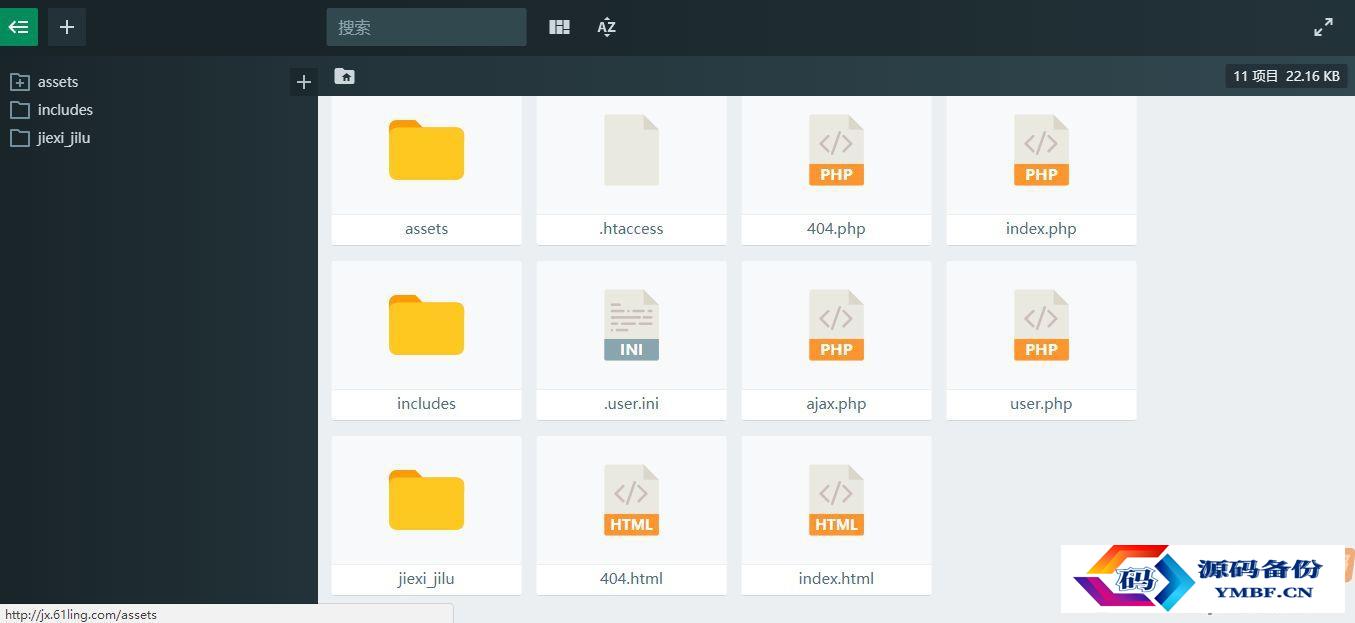
Task: Select the 404.php file icon
Action: coord(836,150)
